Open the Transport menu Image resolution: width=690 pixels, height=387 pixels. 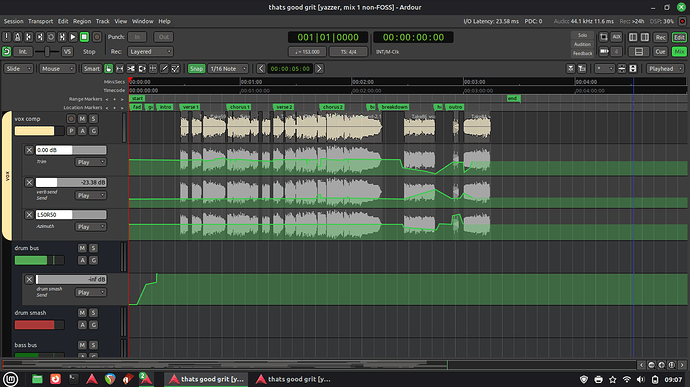tap(40, 21)
